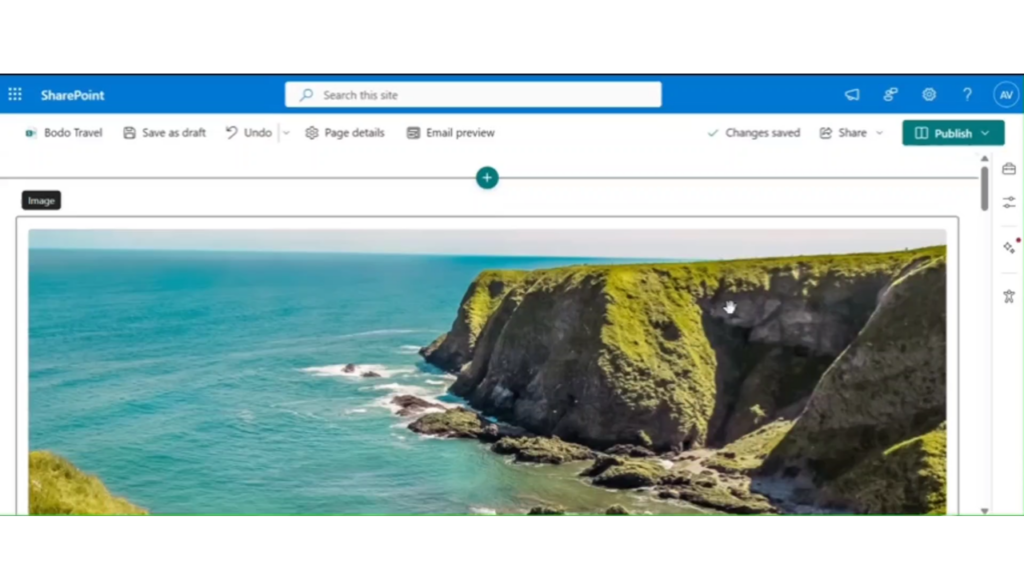Click the Search this site field

click(x=473, y=95)
